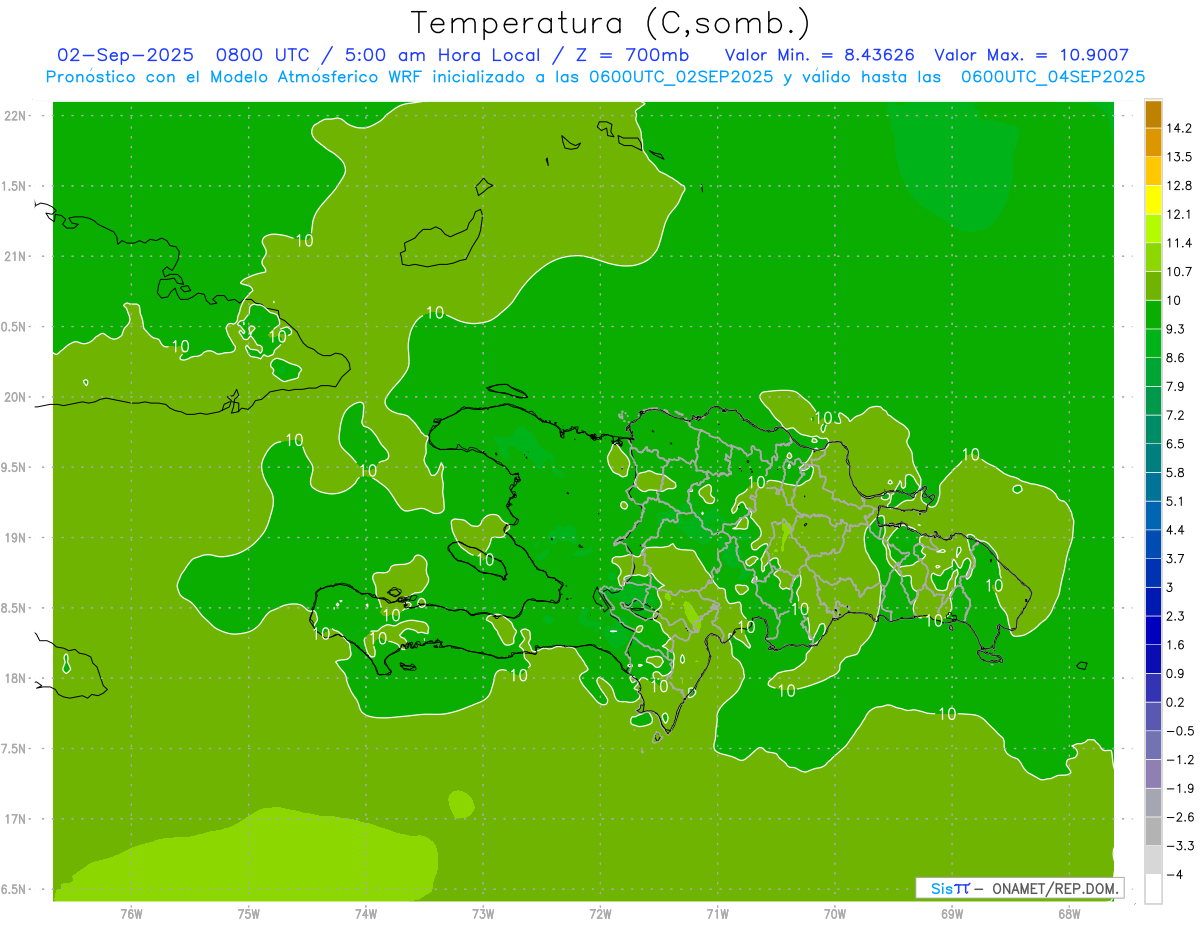Click blue colorbar segment between 3 and 3.7
1200x927 pixels.
(1153, 573)
